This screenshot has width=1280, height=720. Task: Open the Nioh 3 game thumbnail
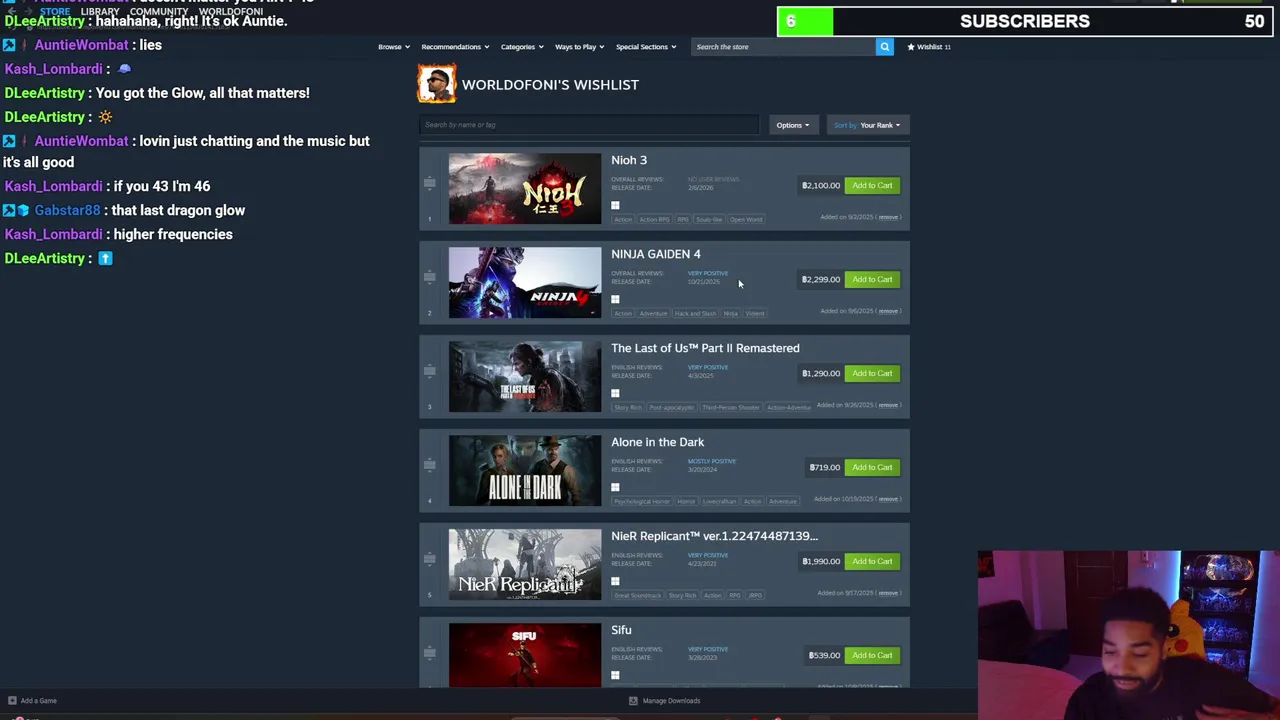[525, 189]
